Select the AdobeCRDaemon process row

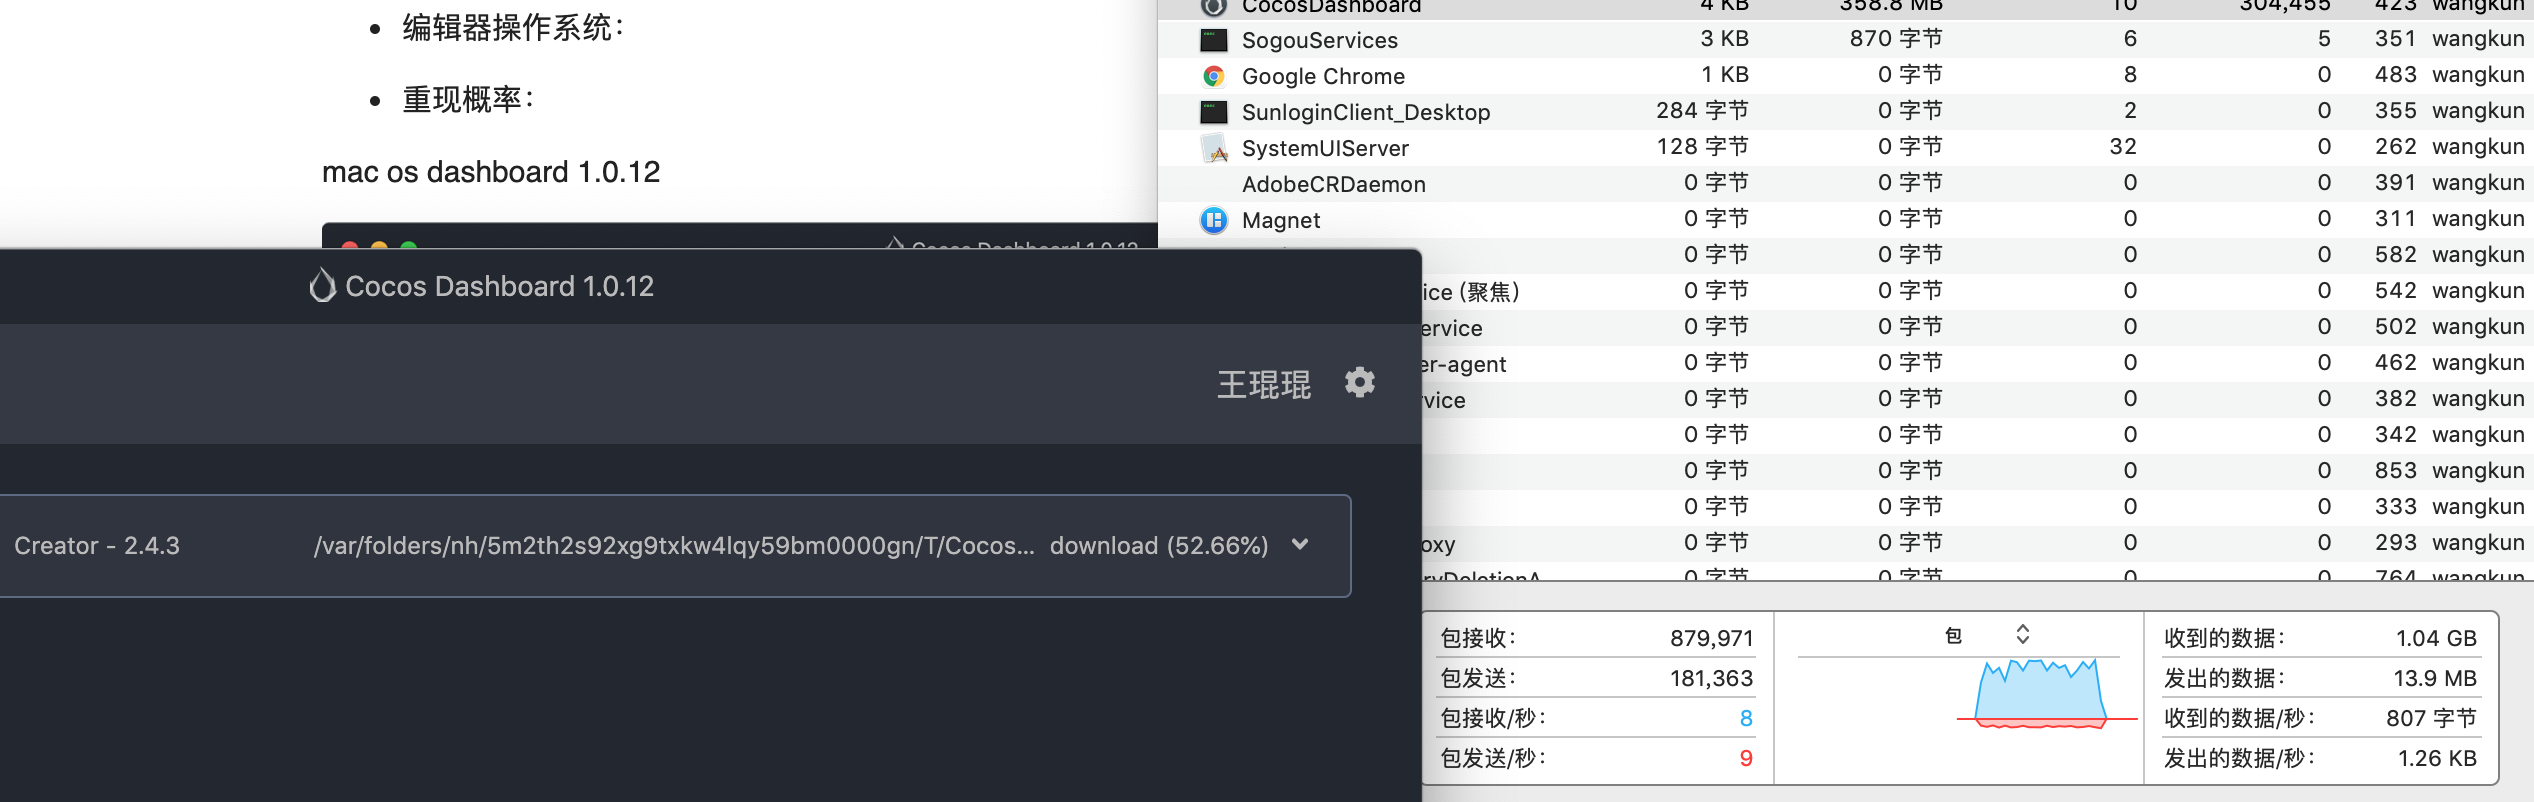(1333, 184)
